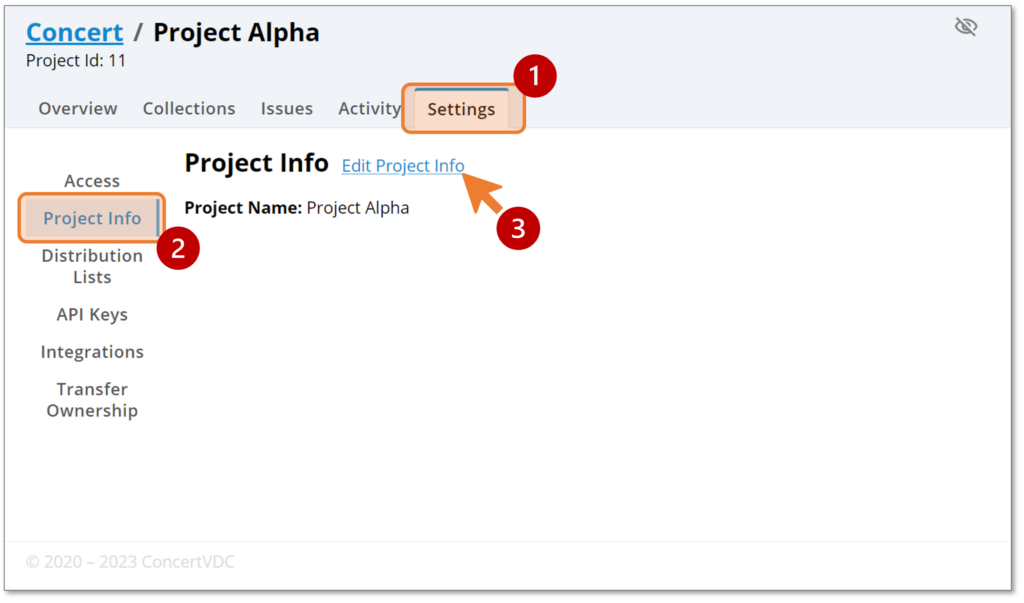The image size is (1024, 603).
Task: Click the orange arrow pointer graphic
Action: tap(481, 192)
